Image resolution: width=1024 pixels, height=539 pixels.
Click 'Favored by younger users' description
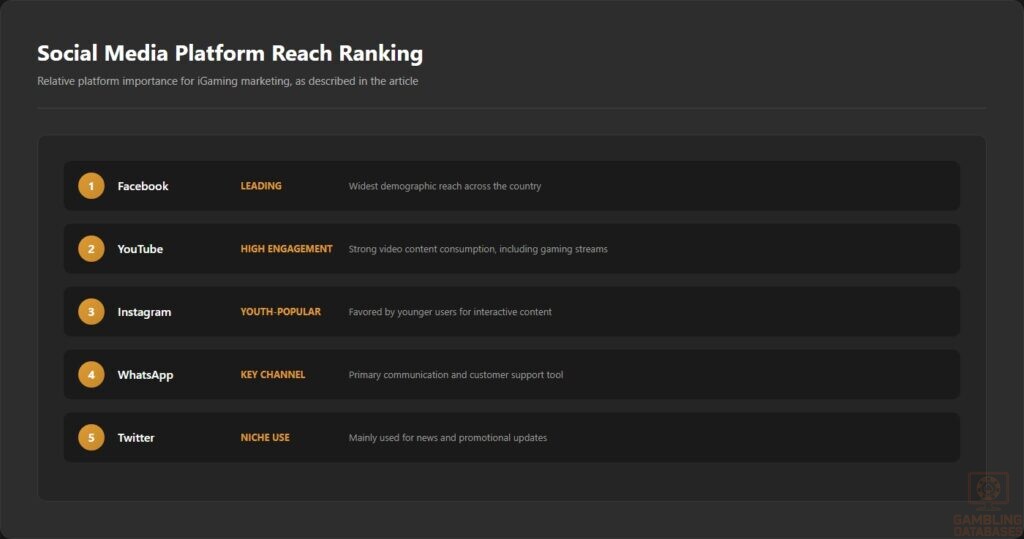coord(450,312)
